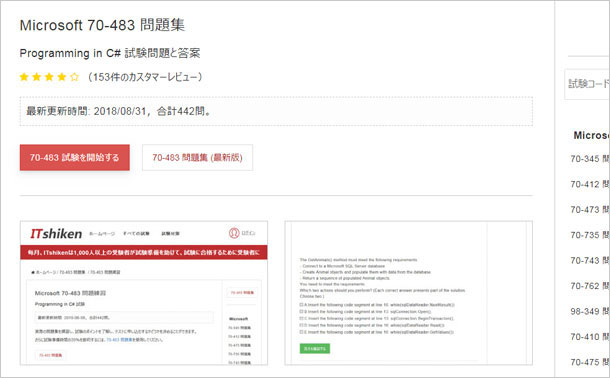Open the 70-473 問題集 sidebar link
Screen dimensions: 610x378
click(x=590, y=210)
